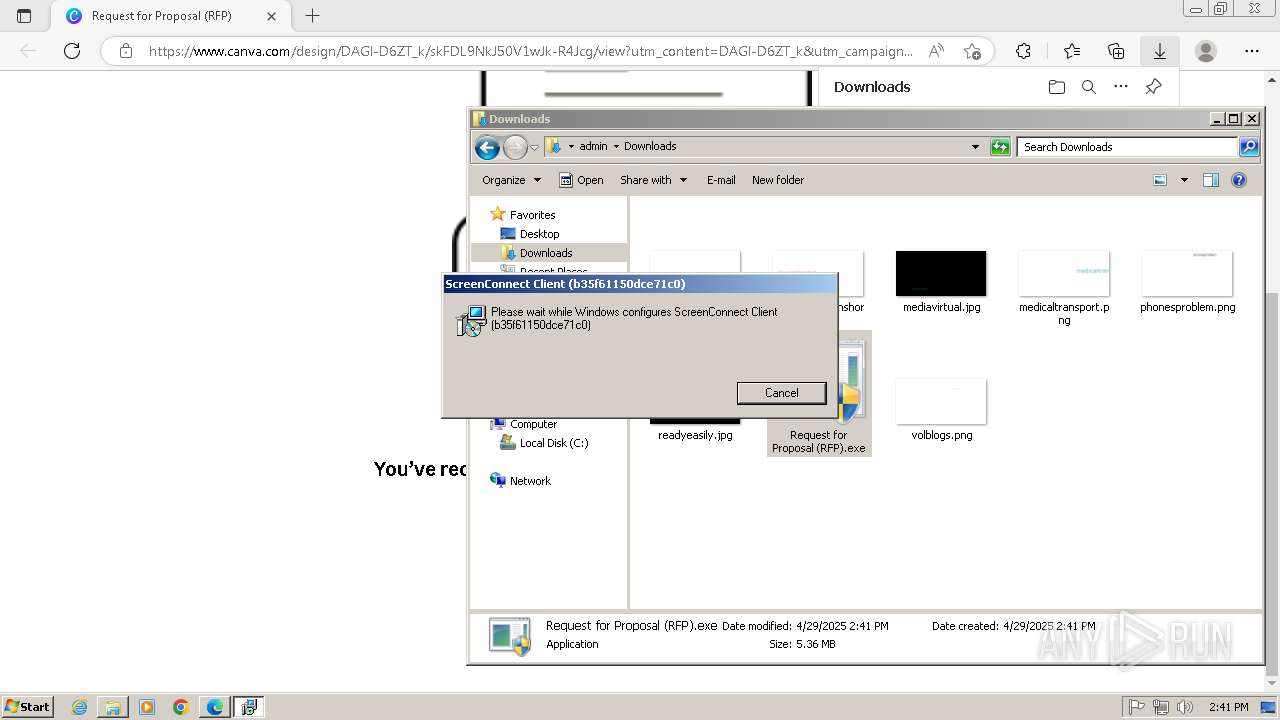Click the Explorer refresh address button
This screenshot has width=1280, height=720.
pyautogui.click(x=1000, y=147)
